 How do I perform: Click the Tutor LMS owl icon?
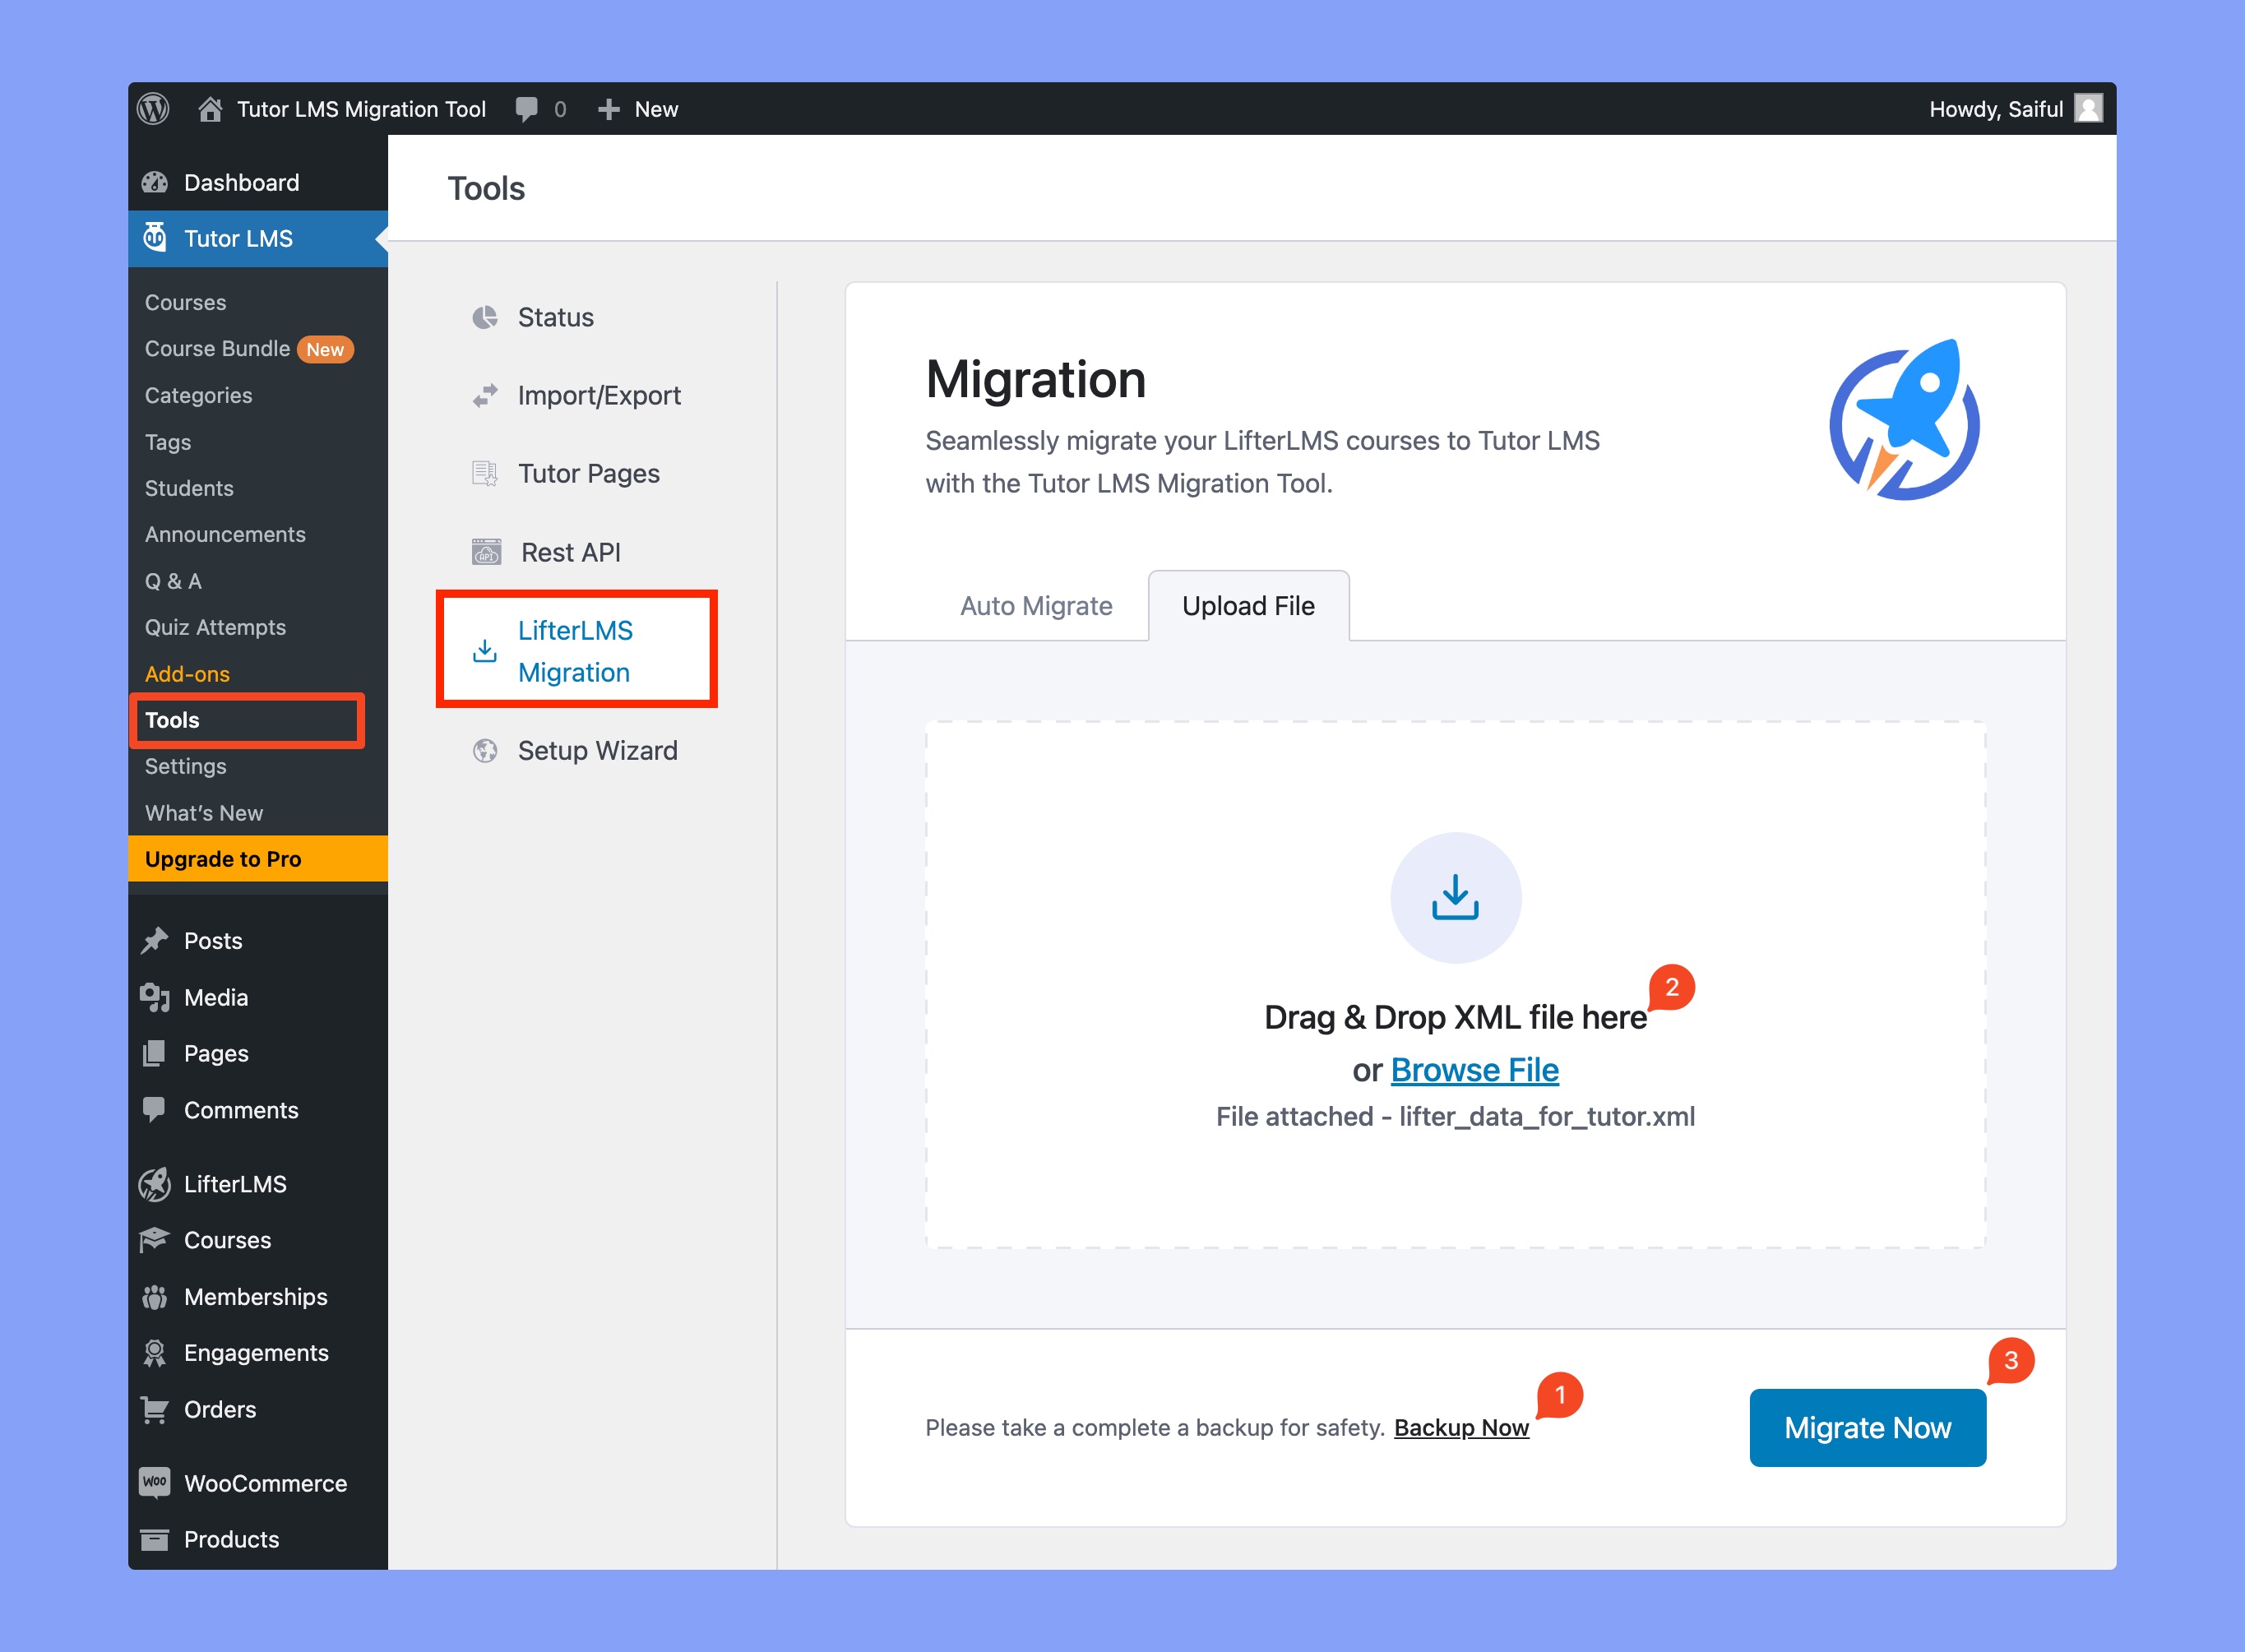155,238
